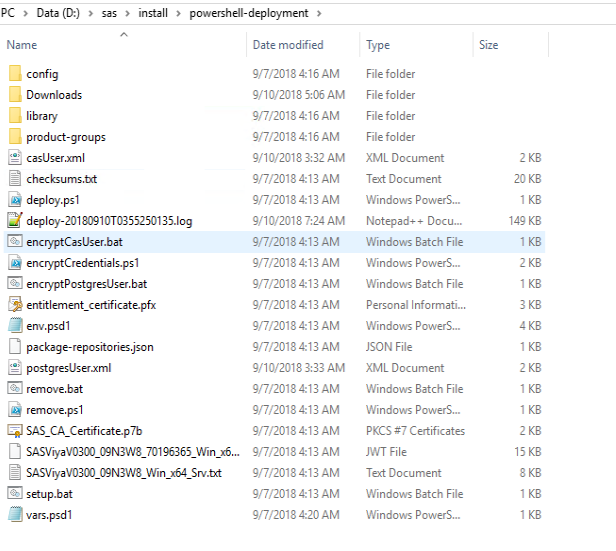Click the 9/10/2018 7:24 AM date

click(x=299, y=221)
